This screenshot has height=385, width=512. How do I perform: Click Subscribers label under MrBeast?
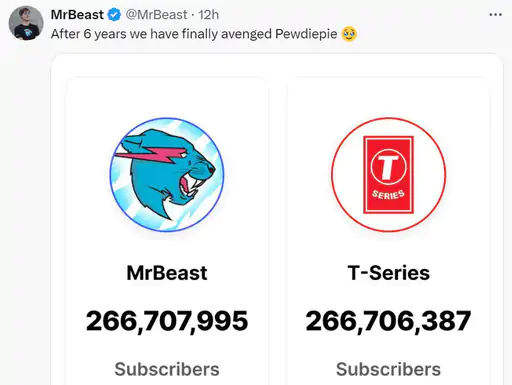(x=167, y=369)
